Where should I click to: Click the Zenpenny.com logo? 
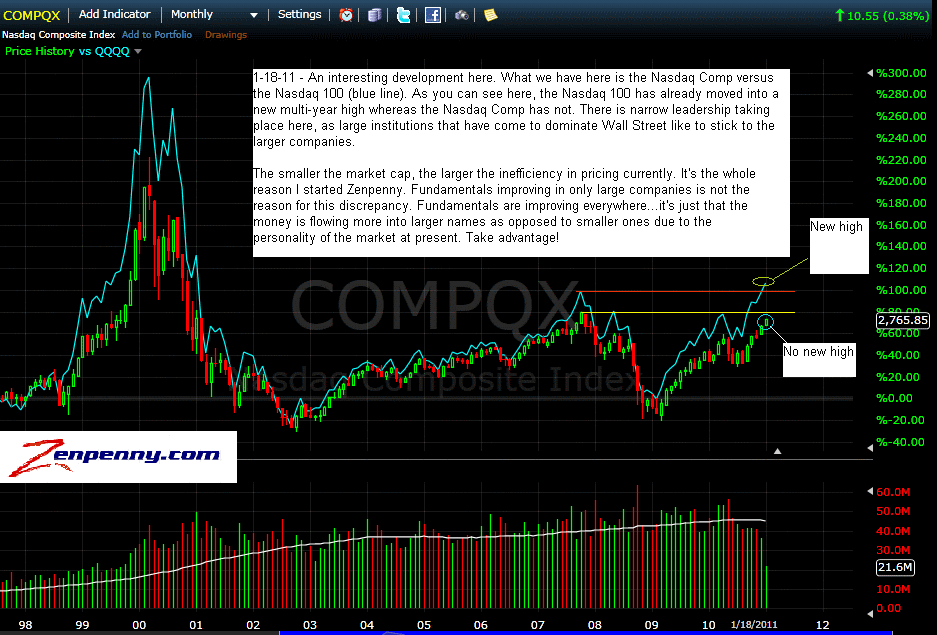tap(118, 457)
